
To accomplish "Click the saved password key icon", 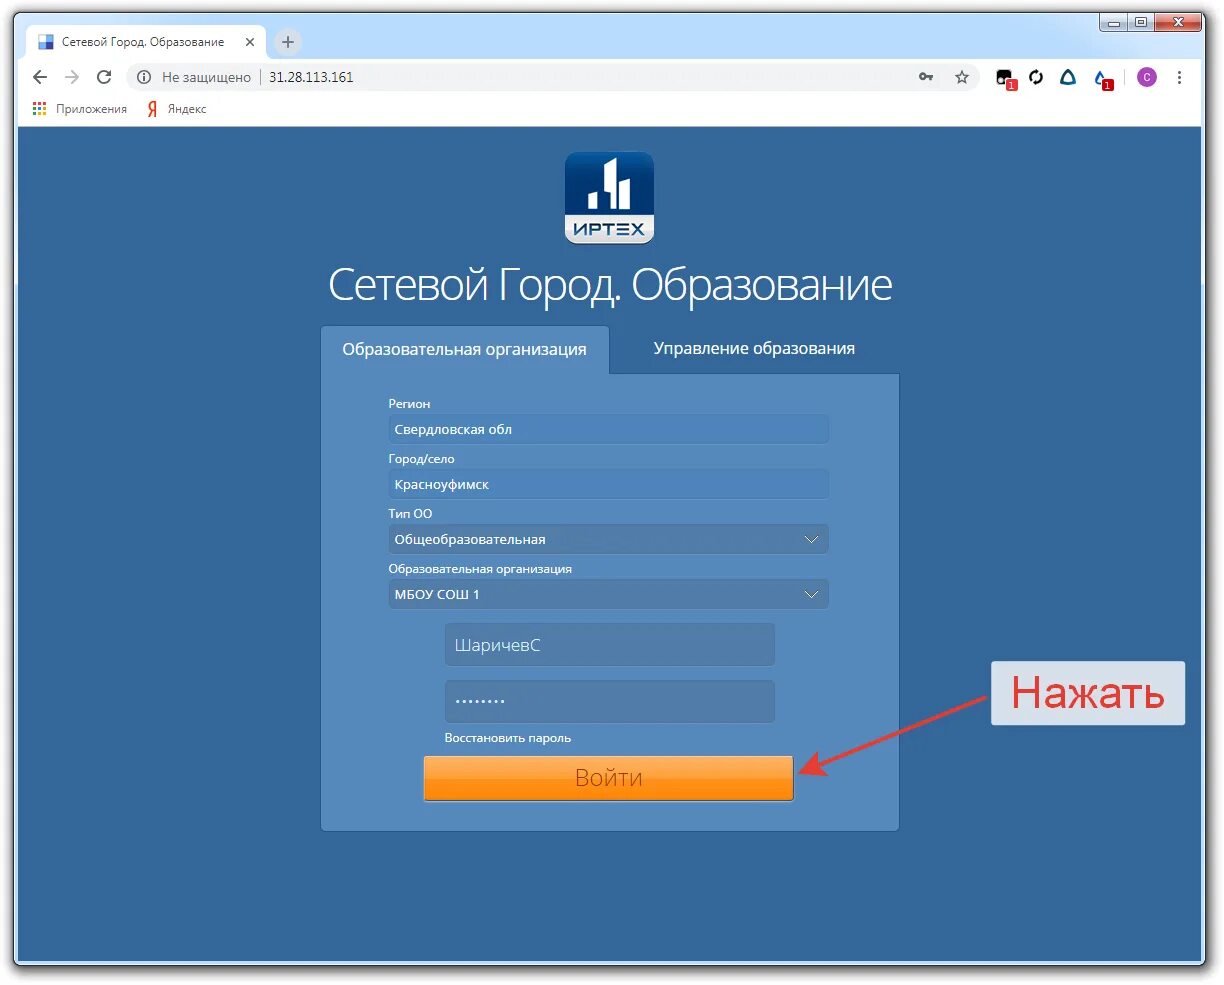I will 926,77.
